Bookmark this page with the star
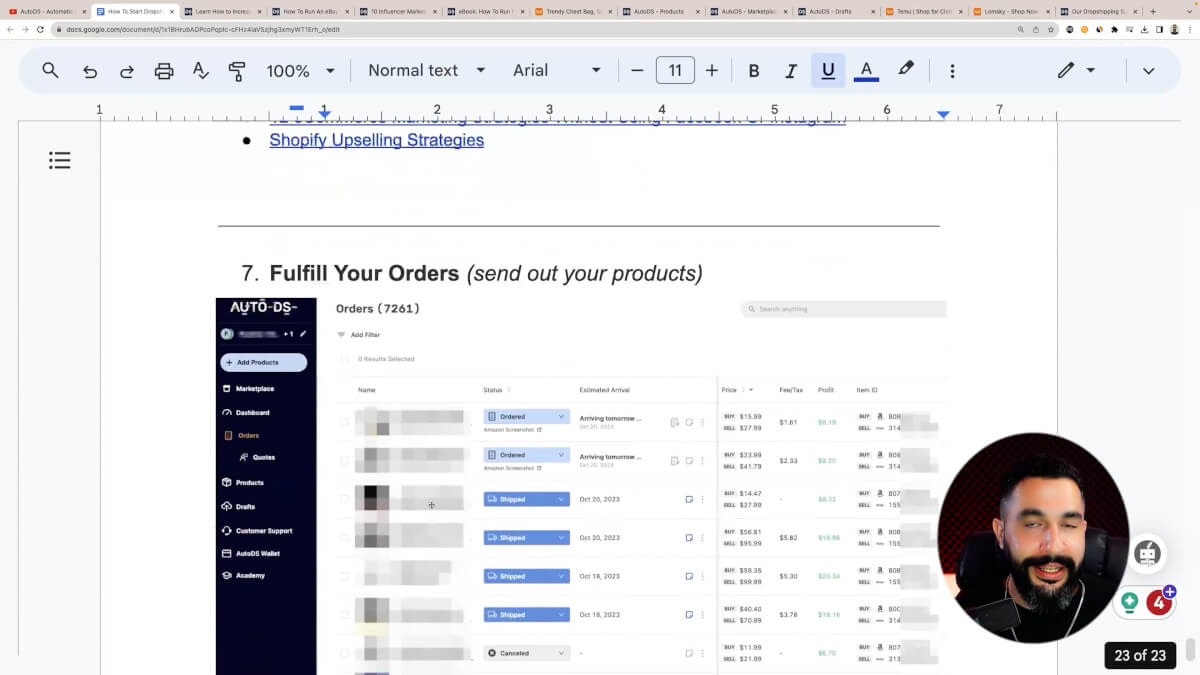Viewport: 1200px width, 675px height. (1051, 30)
